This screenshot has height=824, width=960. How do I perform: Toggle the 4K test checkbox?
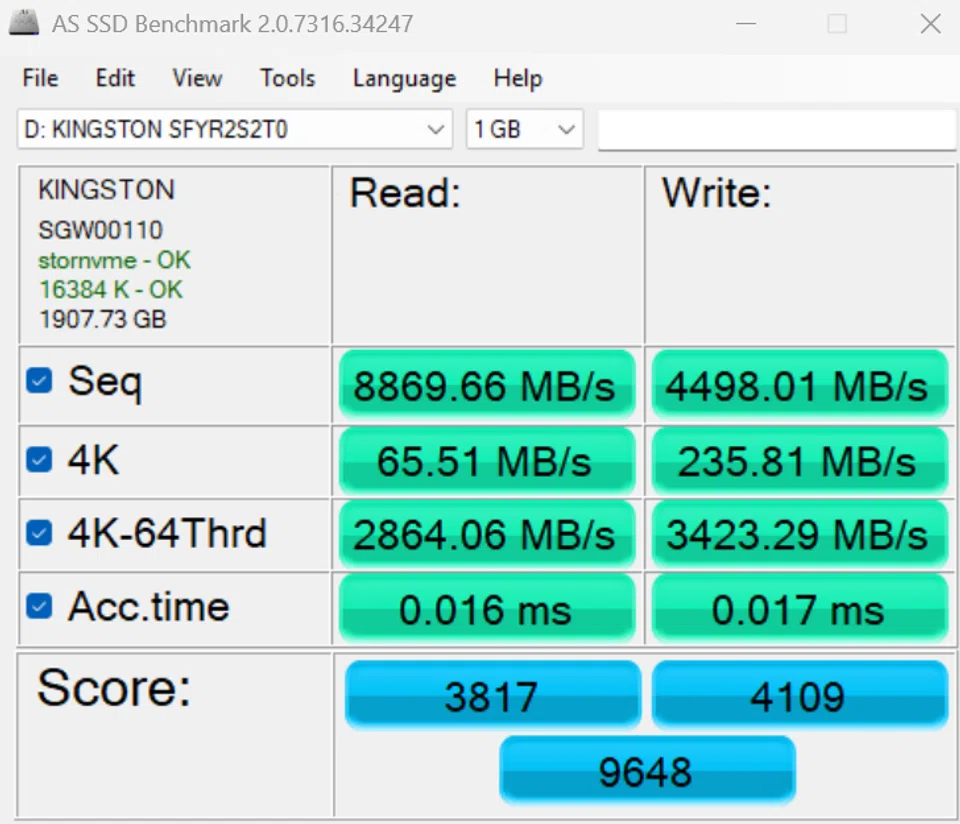click(39, 459)
